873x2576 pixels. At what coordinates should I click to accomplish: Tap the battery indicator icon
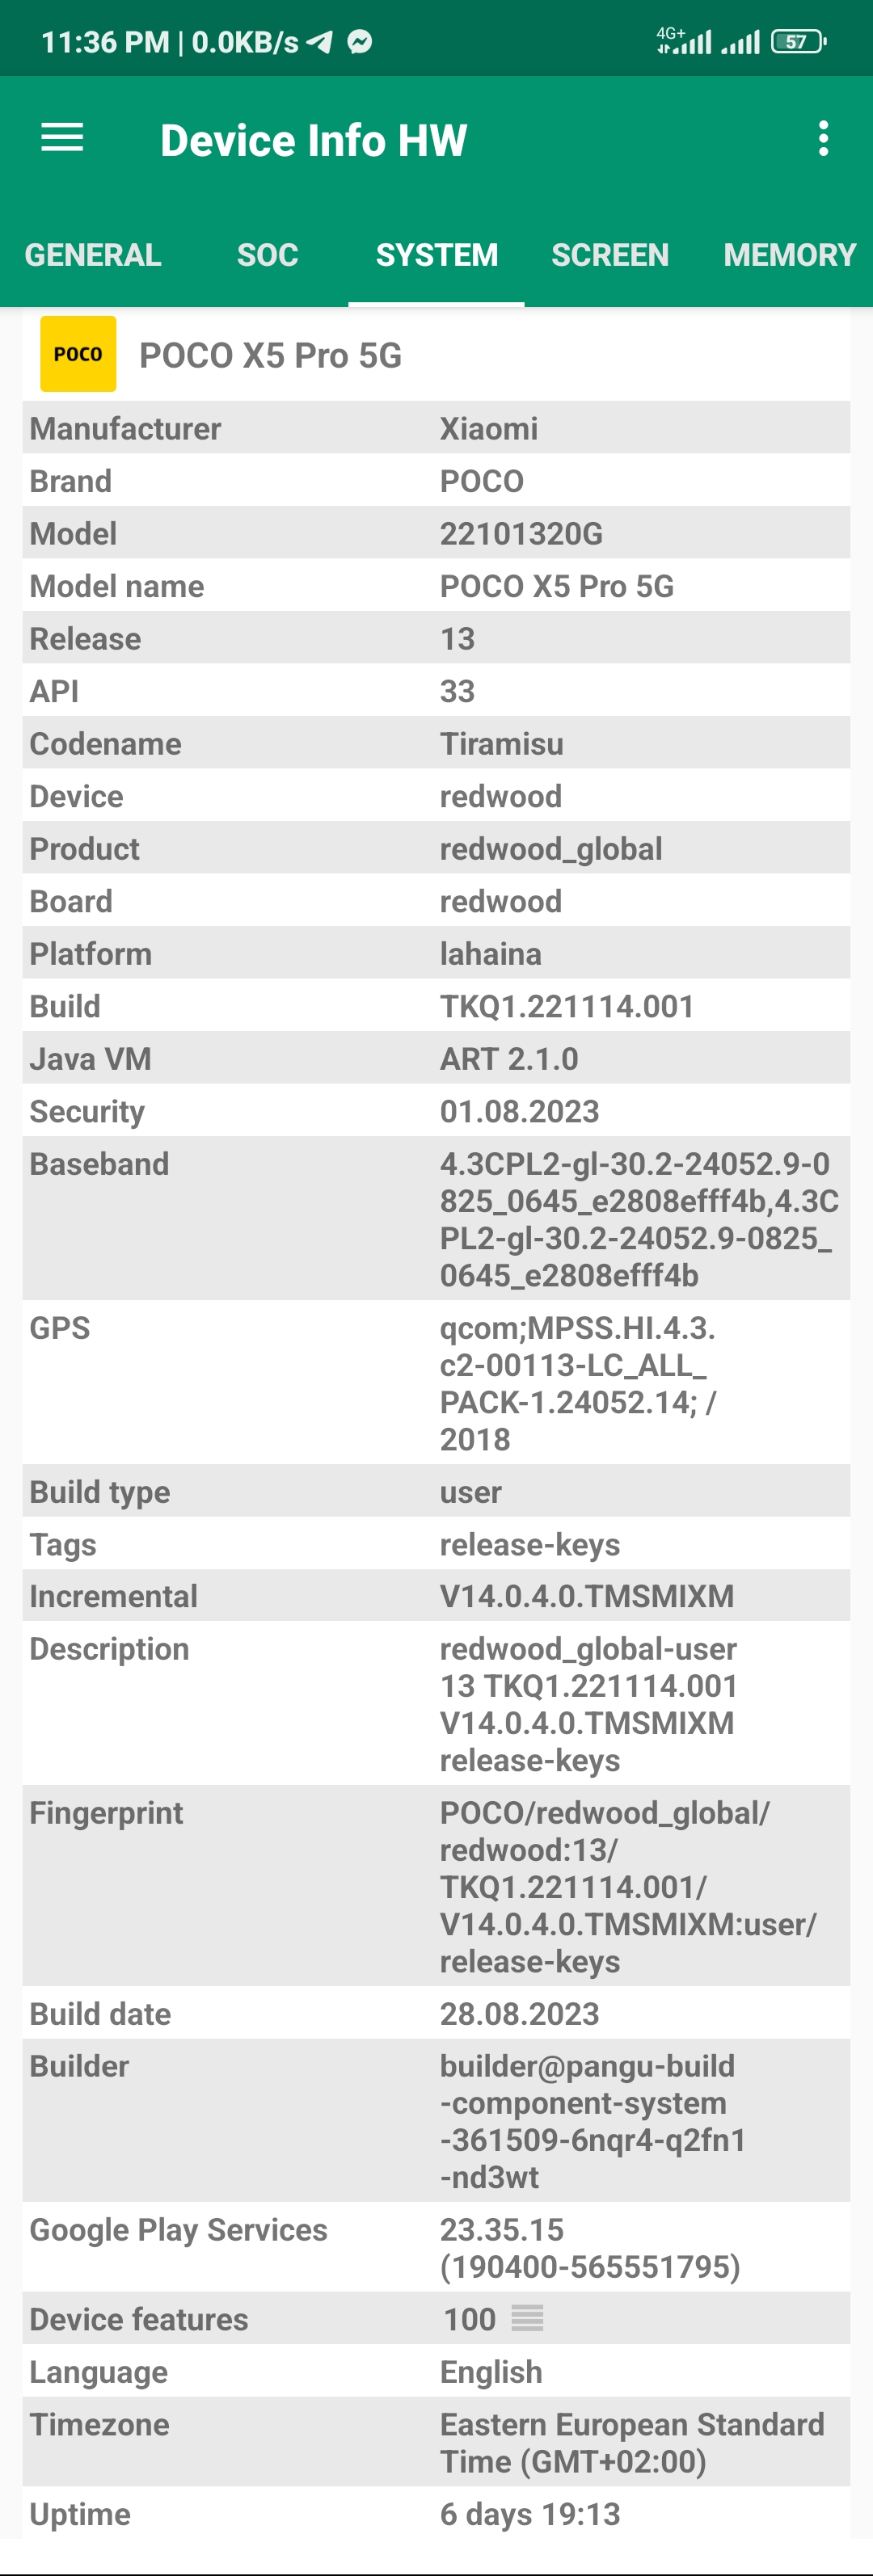pyautogui.click(x=798, y=41)
